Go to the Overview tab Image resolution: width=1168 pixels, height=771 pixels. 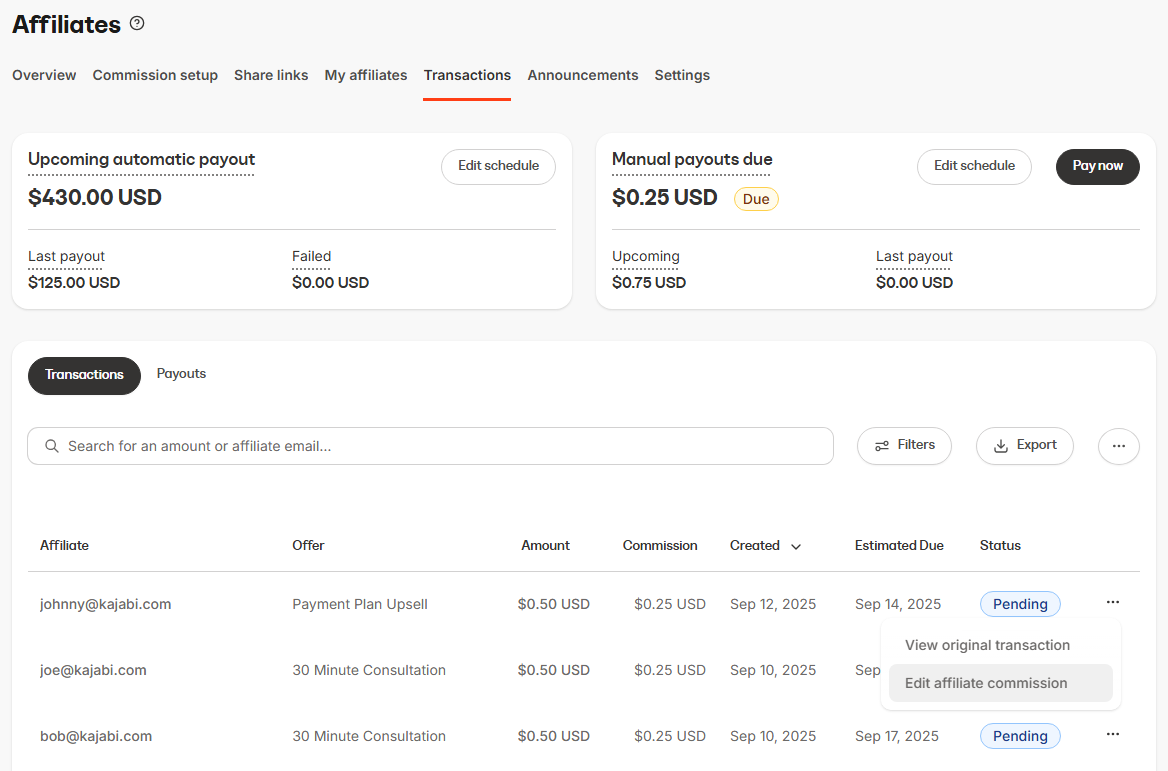44,75
